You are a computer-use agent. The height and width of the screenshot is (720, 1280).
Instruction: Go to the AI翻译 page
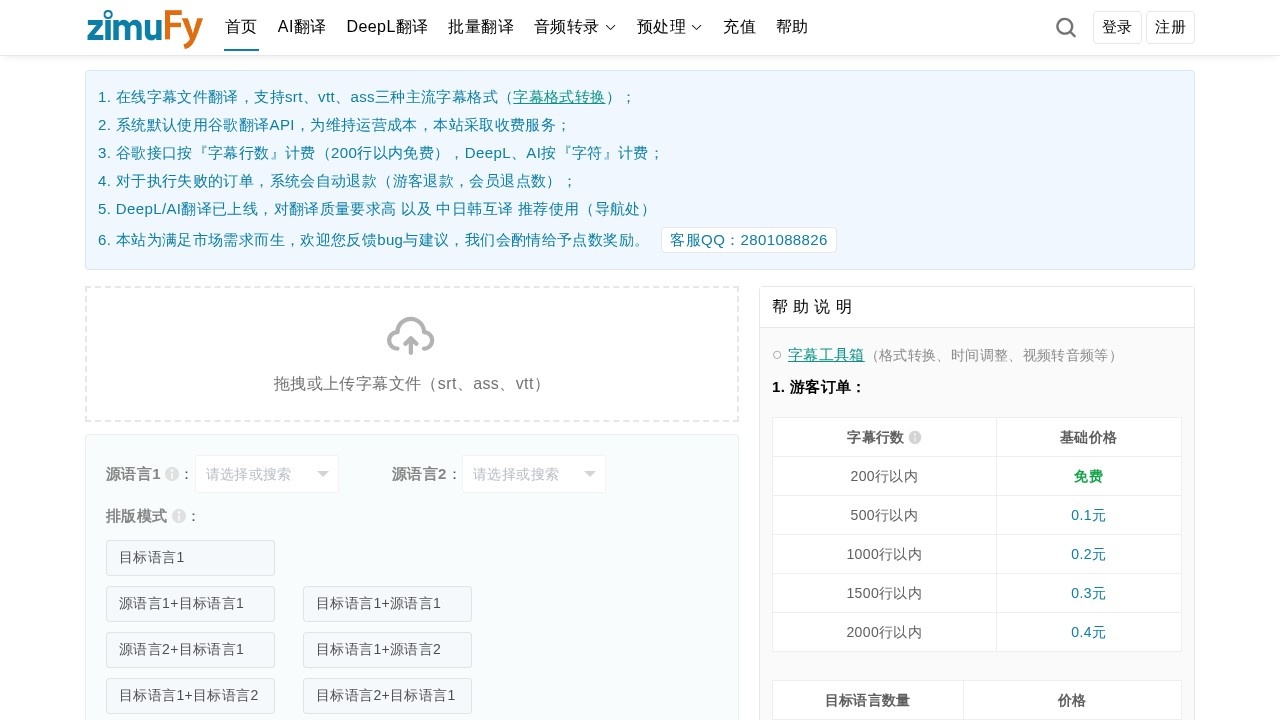302,27
